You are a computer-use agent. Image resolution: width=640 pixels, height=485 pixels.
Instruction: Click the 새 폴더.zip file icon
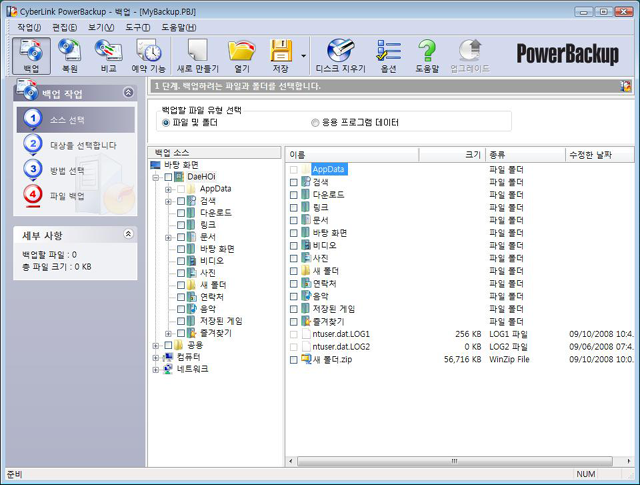[306, 359]
